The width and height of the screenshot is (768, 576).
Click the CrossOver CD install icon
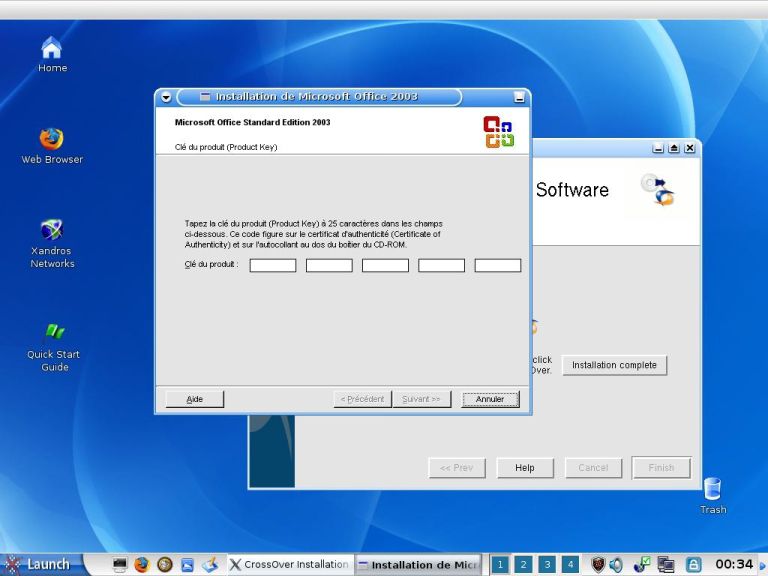(657, 190)
